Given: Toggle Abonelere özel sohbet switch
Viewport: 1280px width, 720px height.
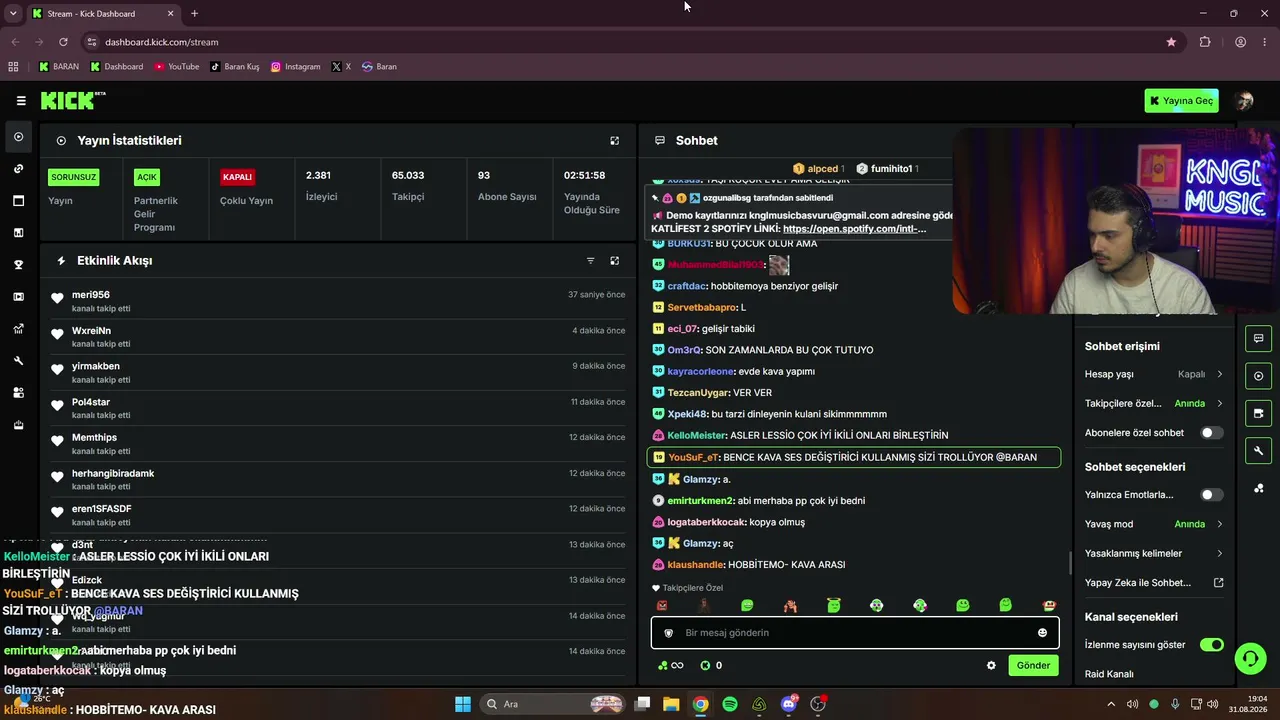Looking at the screenshot, I should (1211, 433).
